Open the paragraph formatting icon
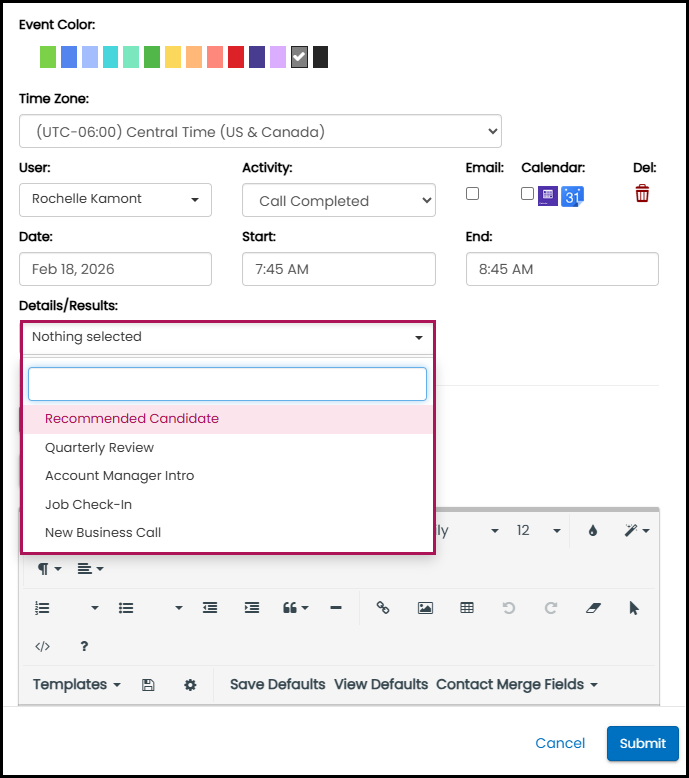This screenshot has width=689, height=778. 49,569
